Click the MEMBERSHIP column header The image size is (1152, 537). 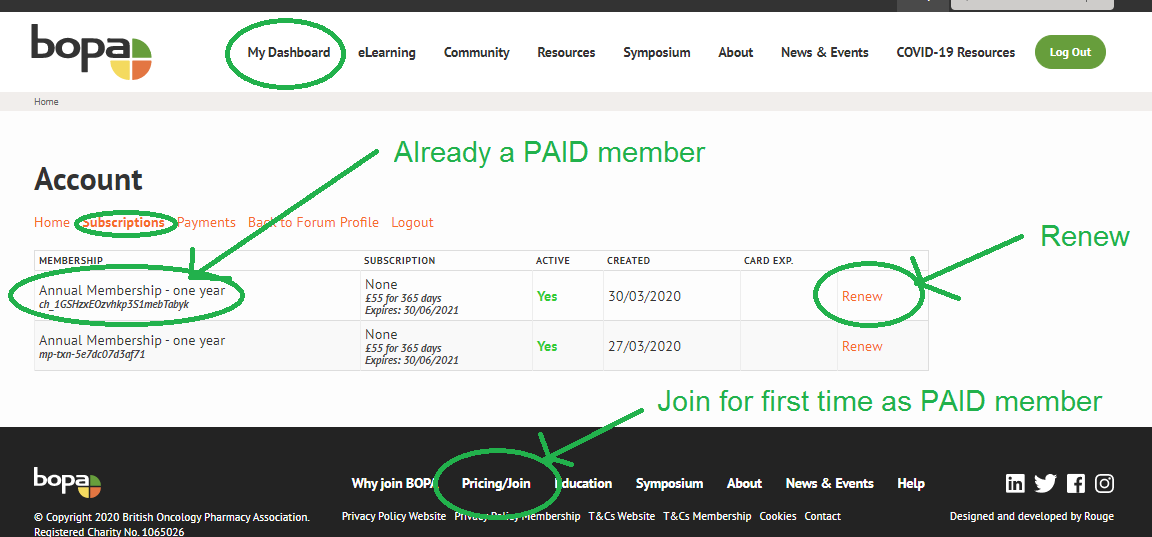pos(71,261)
